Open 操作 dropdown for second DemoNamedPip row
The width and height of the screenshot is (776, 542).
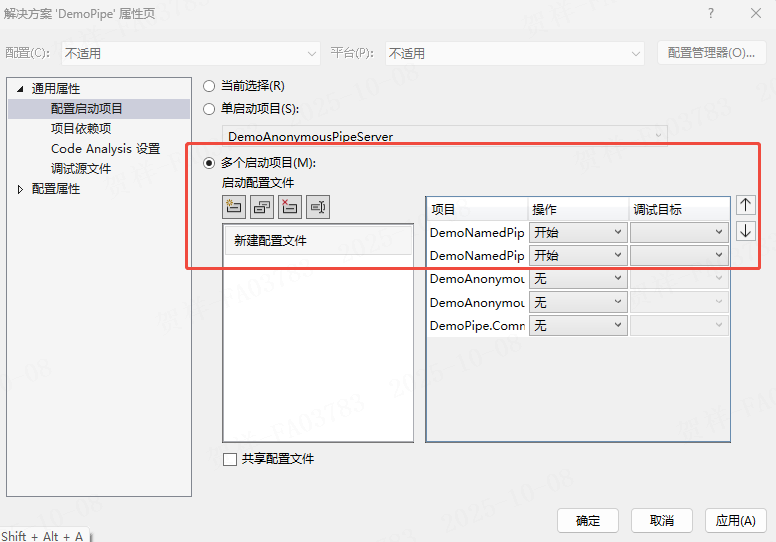point(578,255)
